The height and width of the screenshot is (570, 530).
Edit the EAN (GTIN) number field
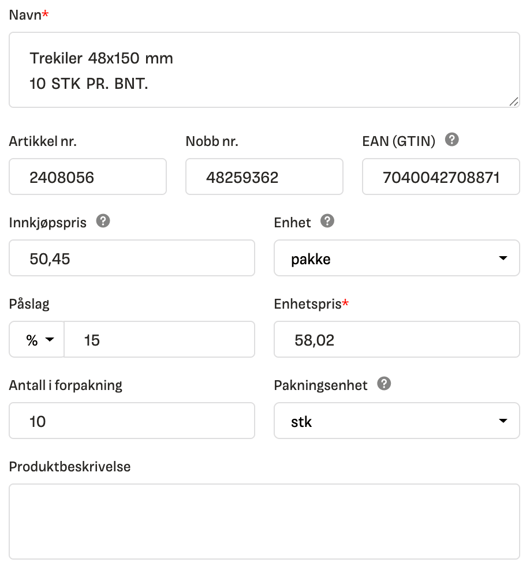pyautogui.click(x=441, y=177)
